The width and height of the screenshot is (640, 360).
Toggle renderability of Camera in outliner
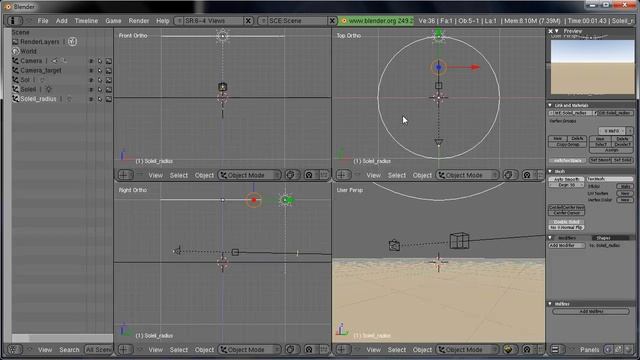click(109, 61)
